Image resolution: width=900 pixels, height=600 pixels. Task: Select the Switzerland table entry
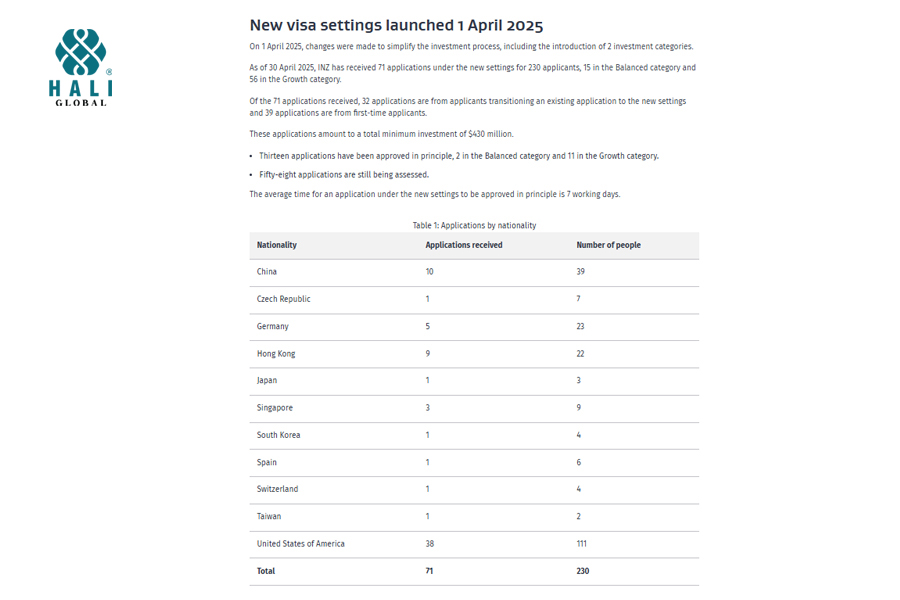point(474,489)
